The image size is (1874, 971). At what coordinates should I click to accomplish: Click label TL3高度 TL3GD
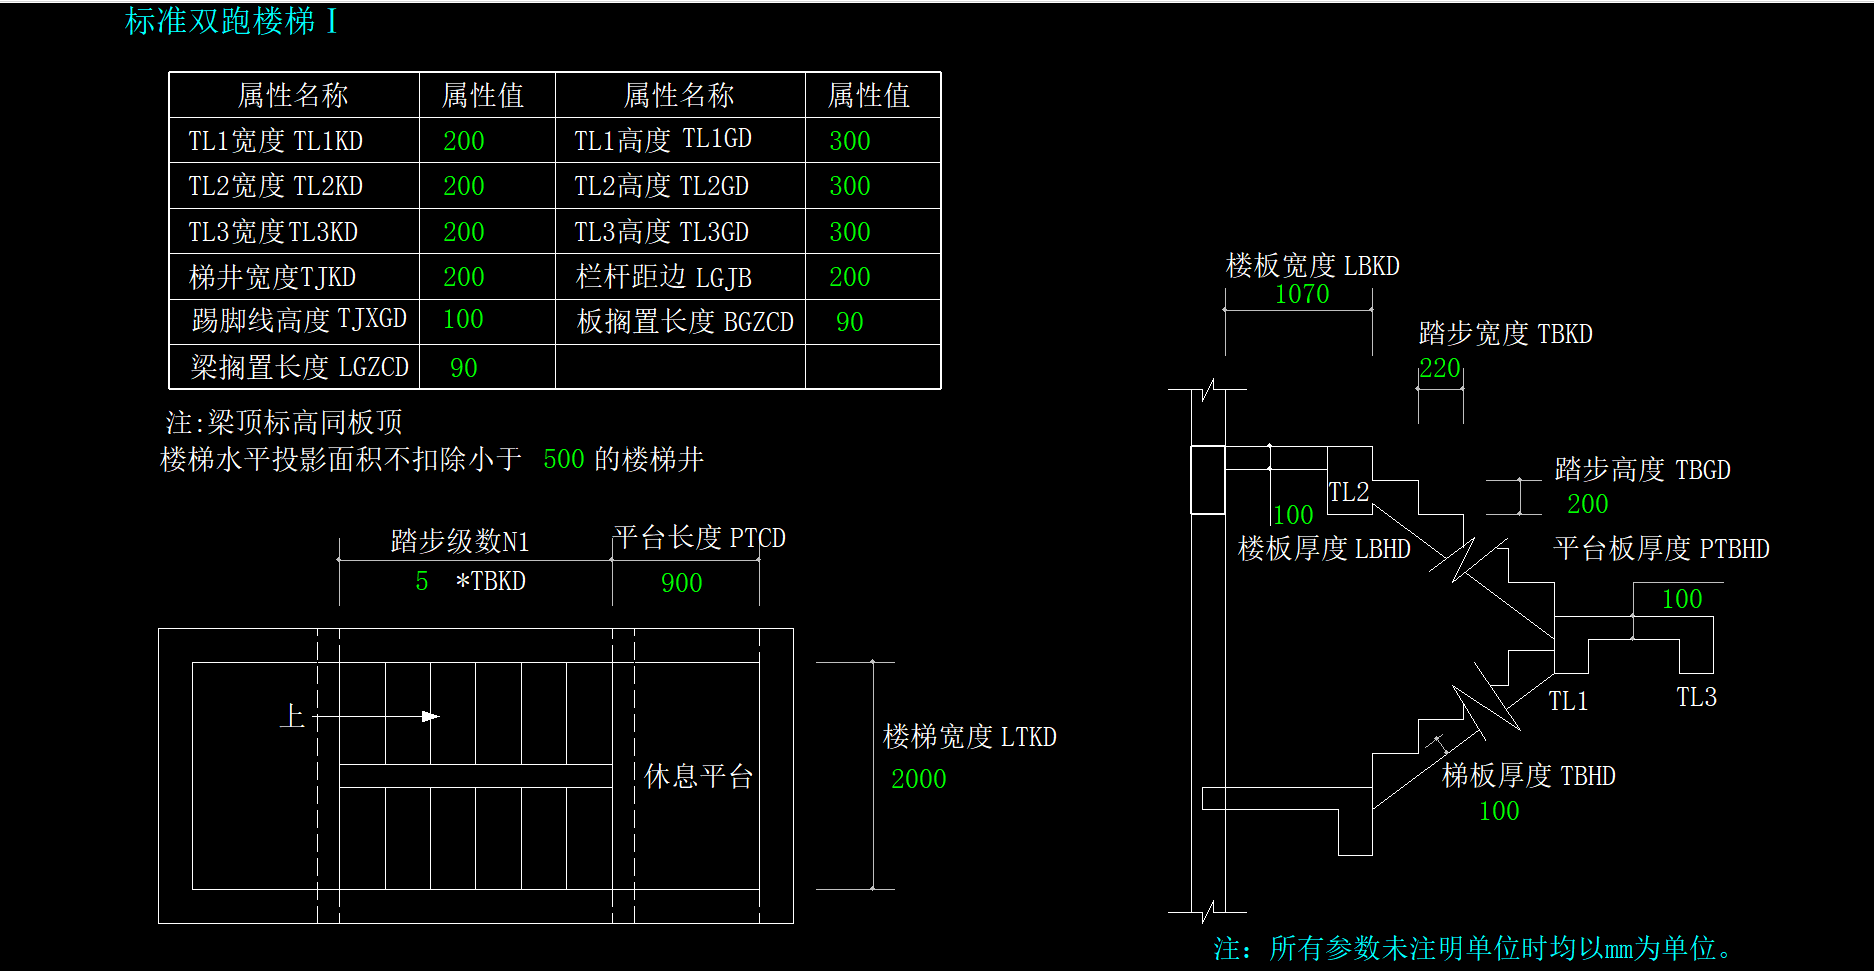662,232
